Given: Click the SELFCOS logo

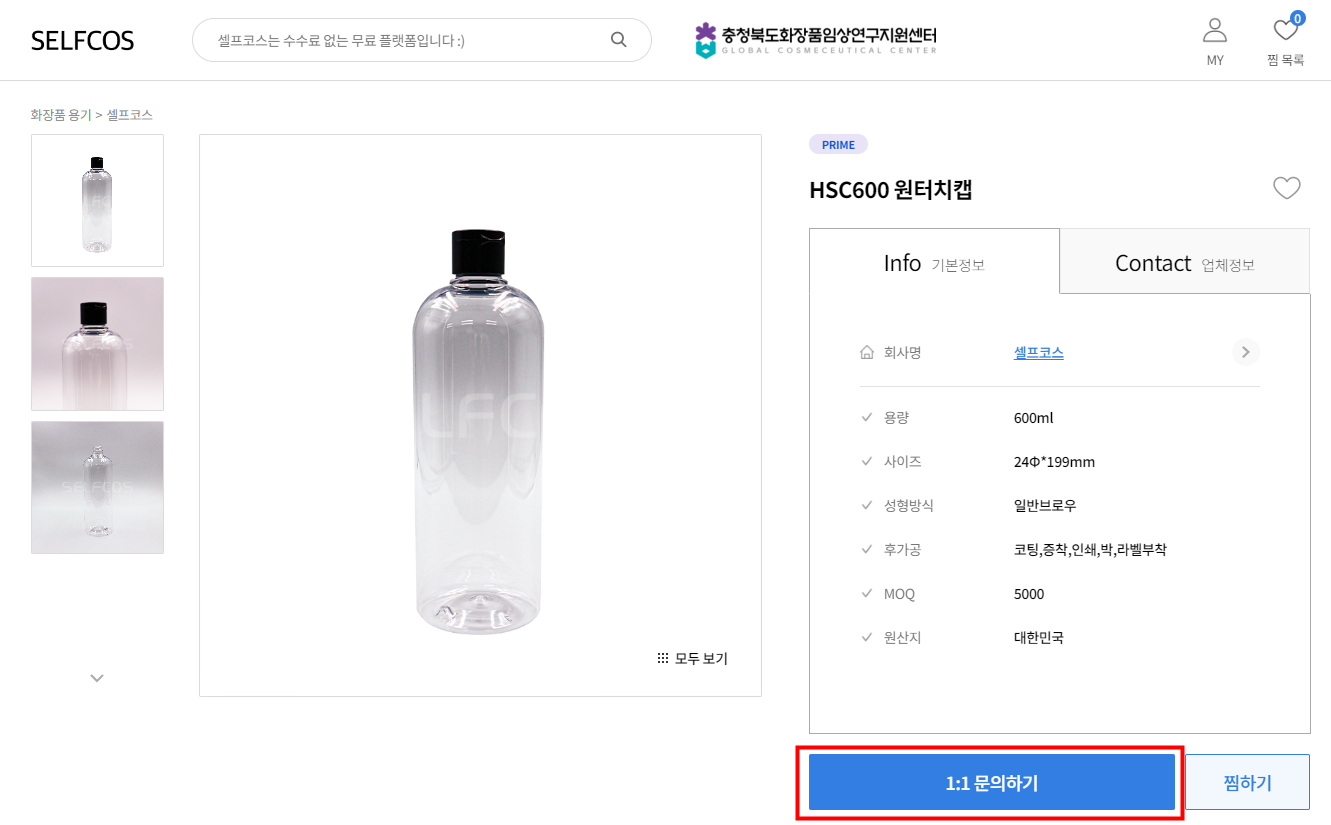Looking at the screenshot, I should [x=82, y=40].
